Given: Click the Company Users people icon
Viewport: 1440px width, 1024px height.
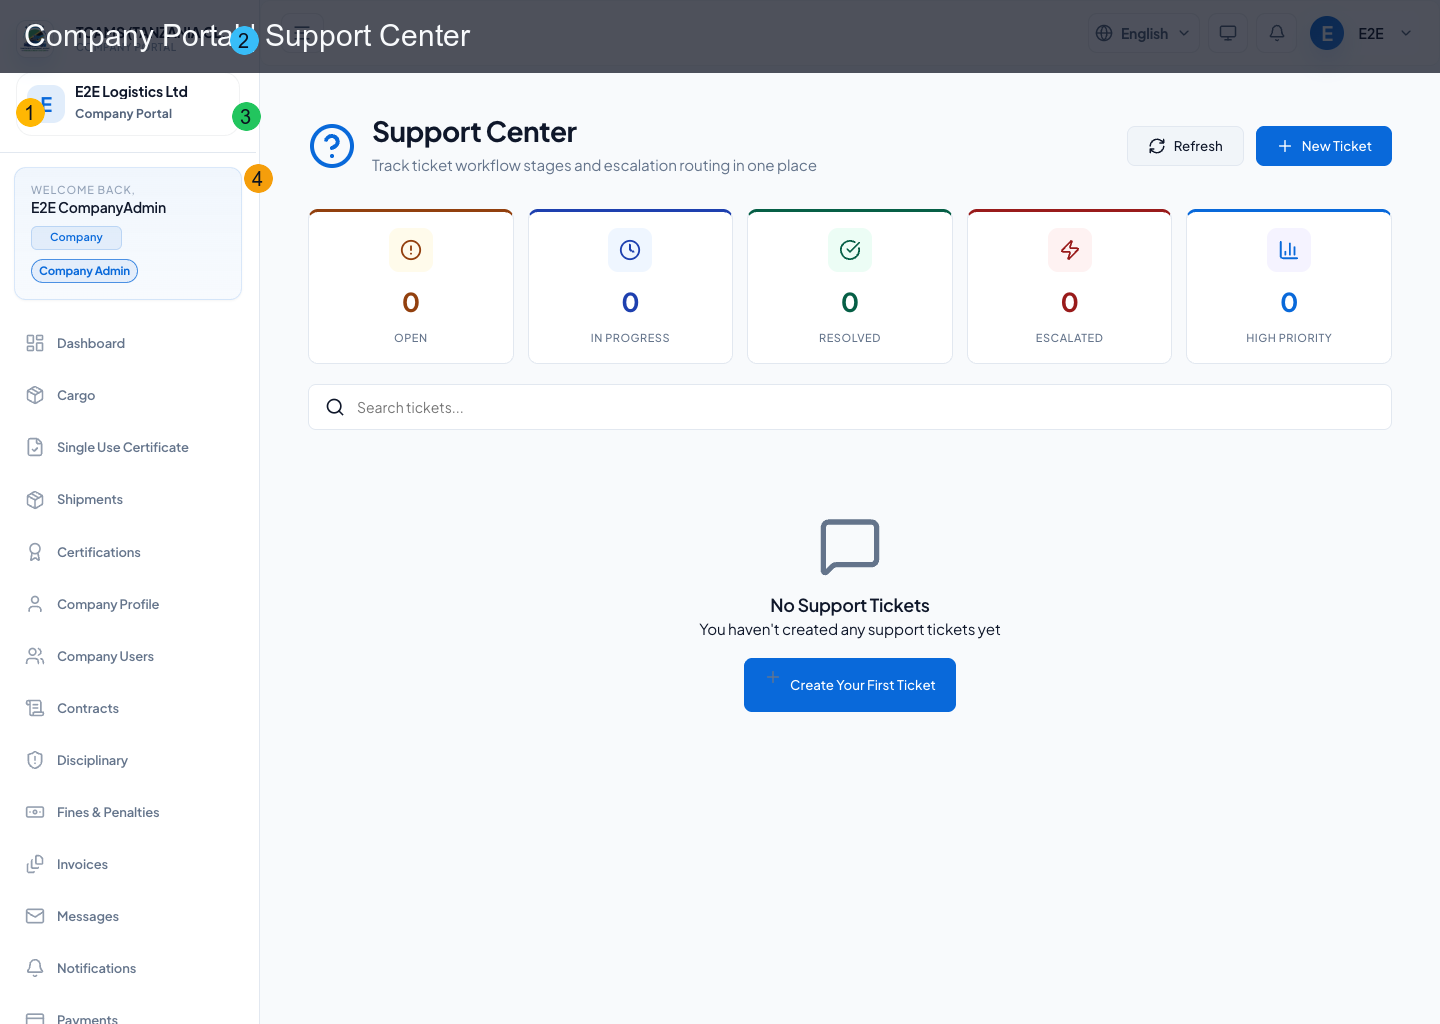Looking at the screenshot, I should (35, 656).
